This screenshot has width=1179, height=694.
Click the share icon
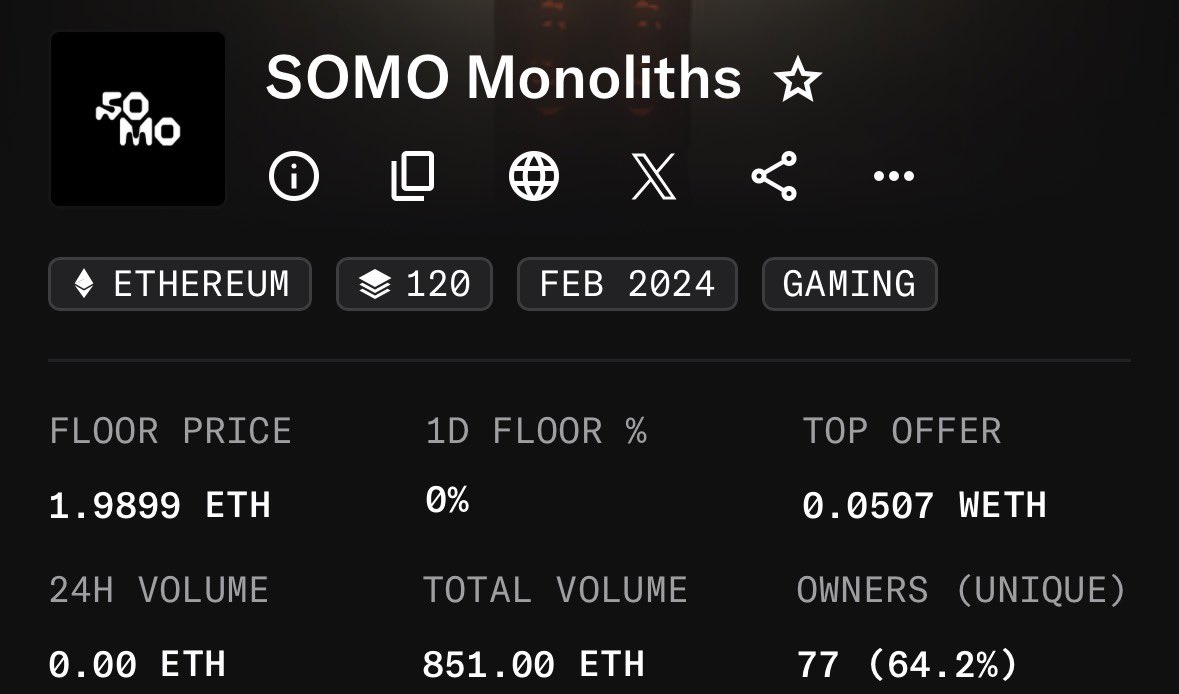tap(774, 177)
